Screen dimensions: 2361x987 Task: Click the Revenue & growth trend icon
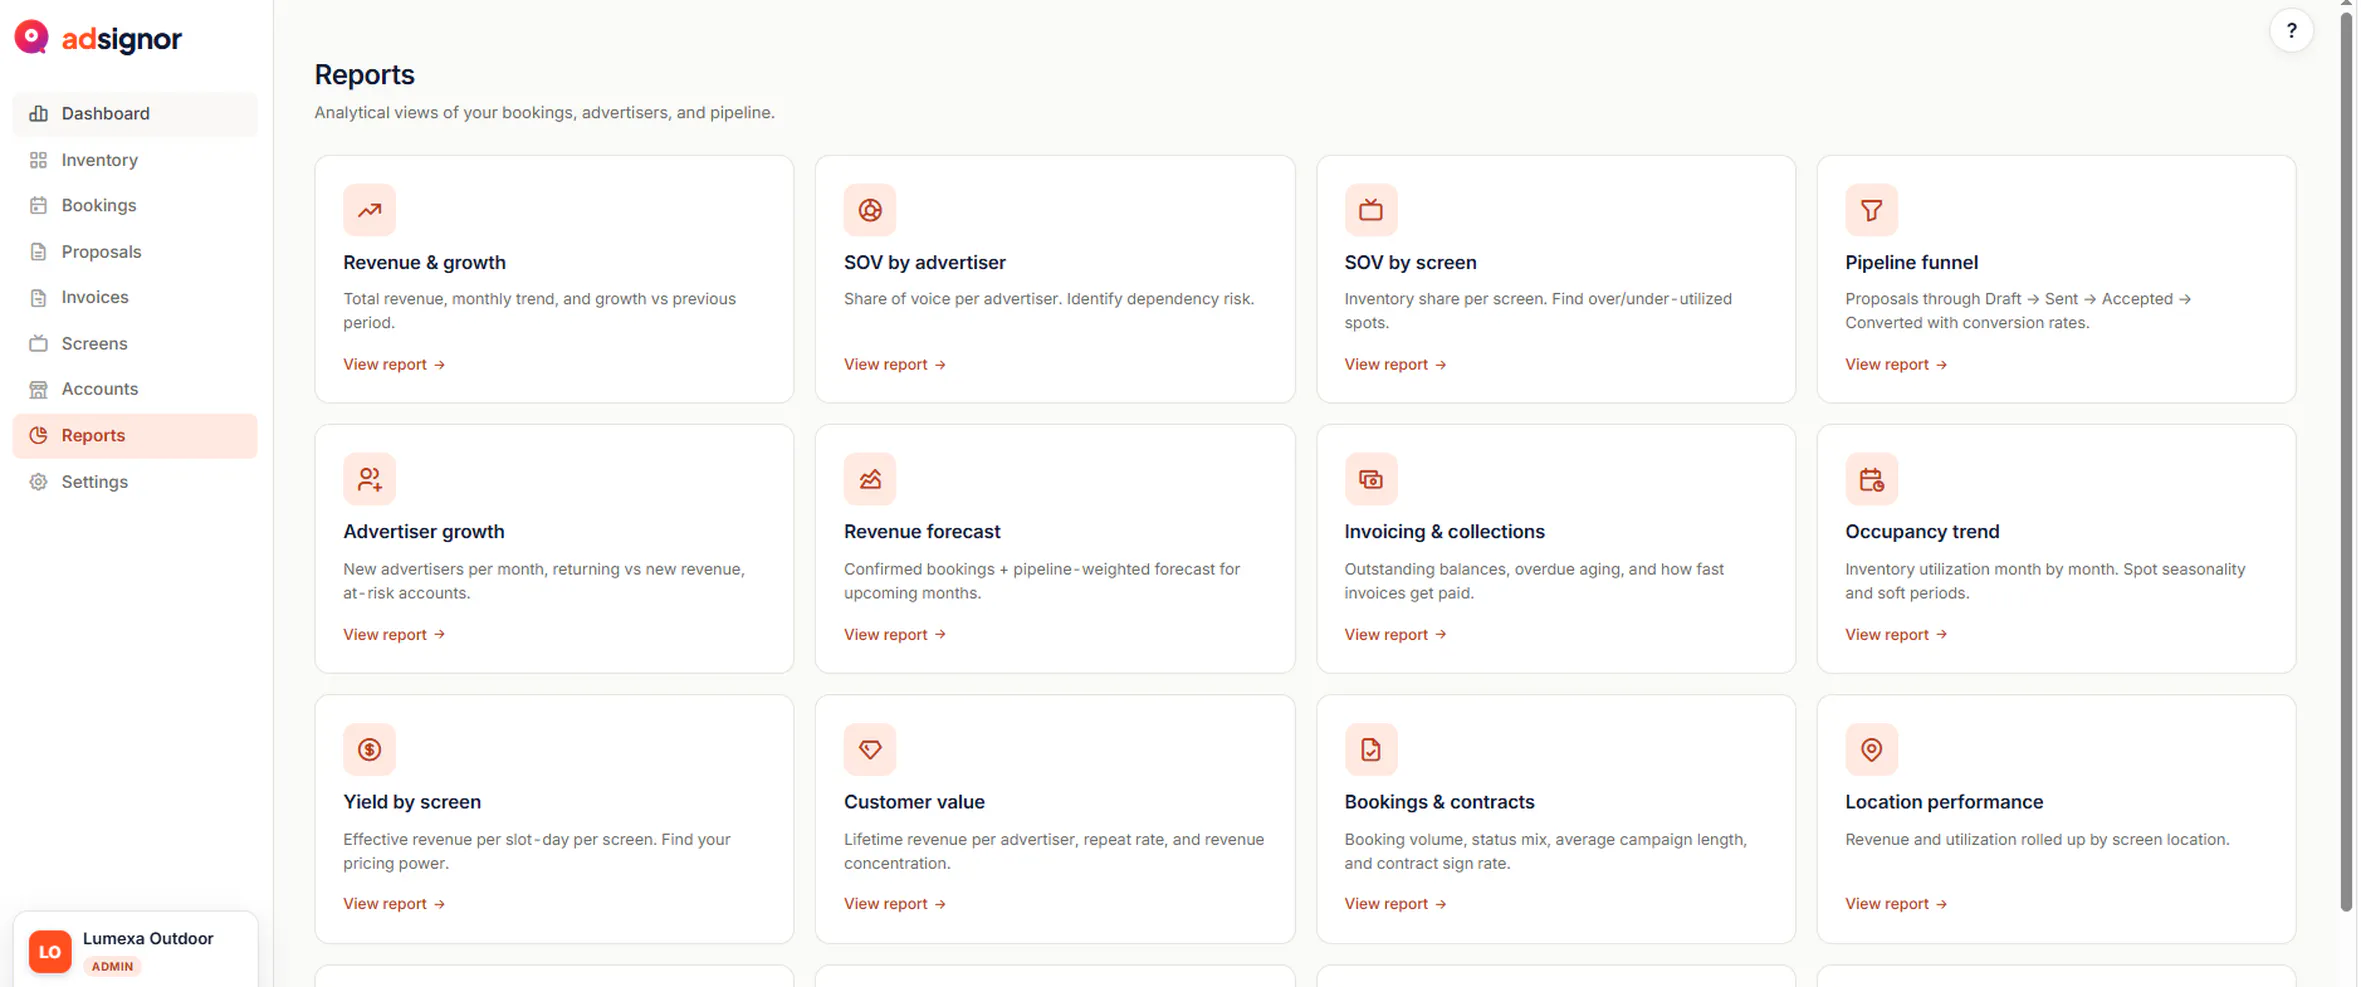pyautogui.click(x=369, y=210)
